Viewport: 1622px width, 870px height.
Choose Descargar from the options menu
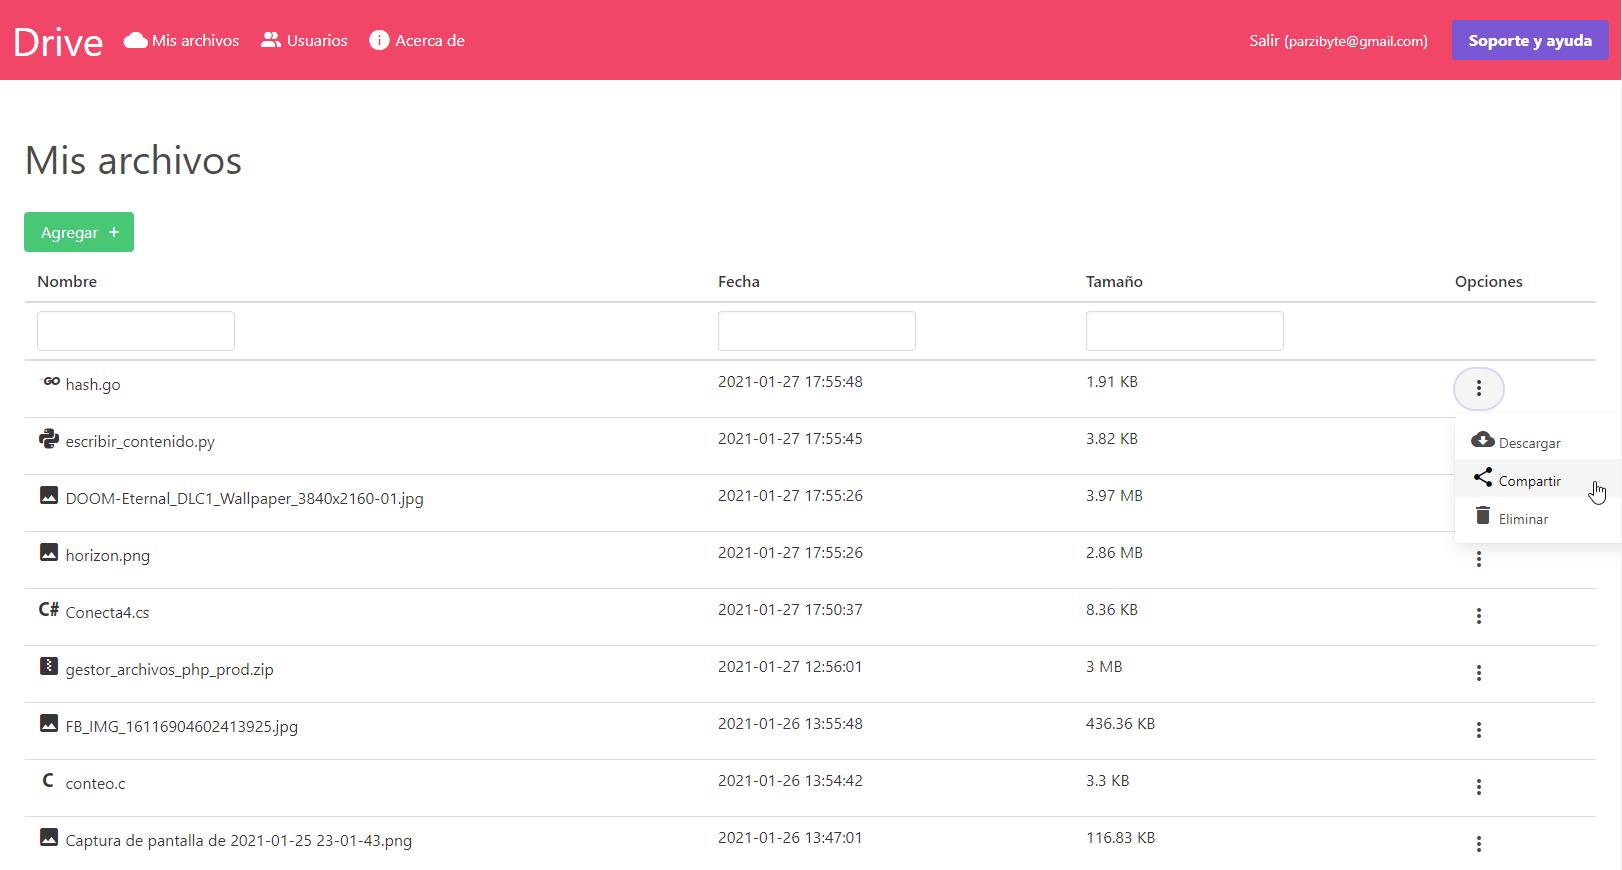tap(1538, 441)
